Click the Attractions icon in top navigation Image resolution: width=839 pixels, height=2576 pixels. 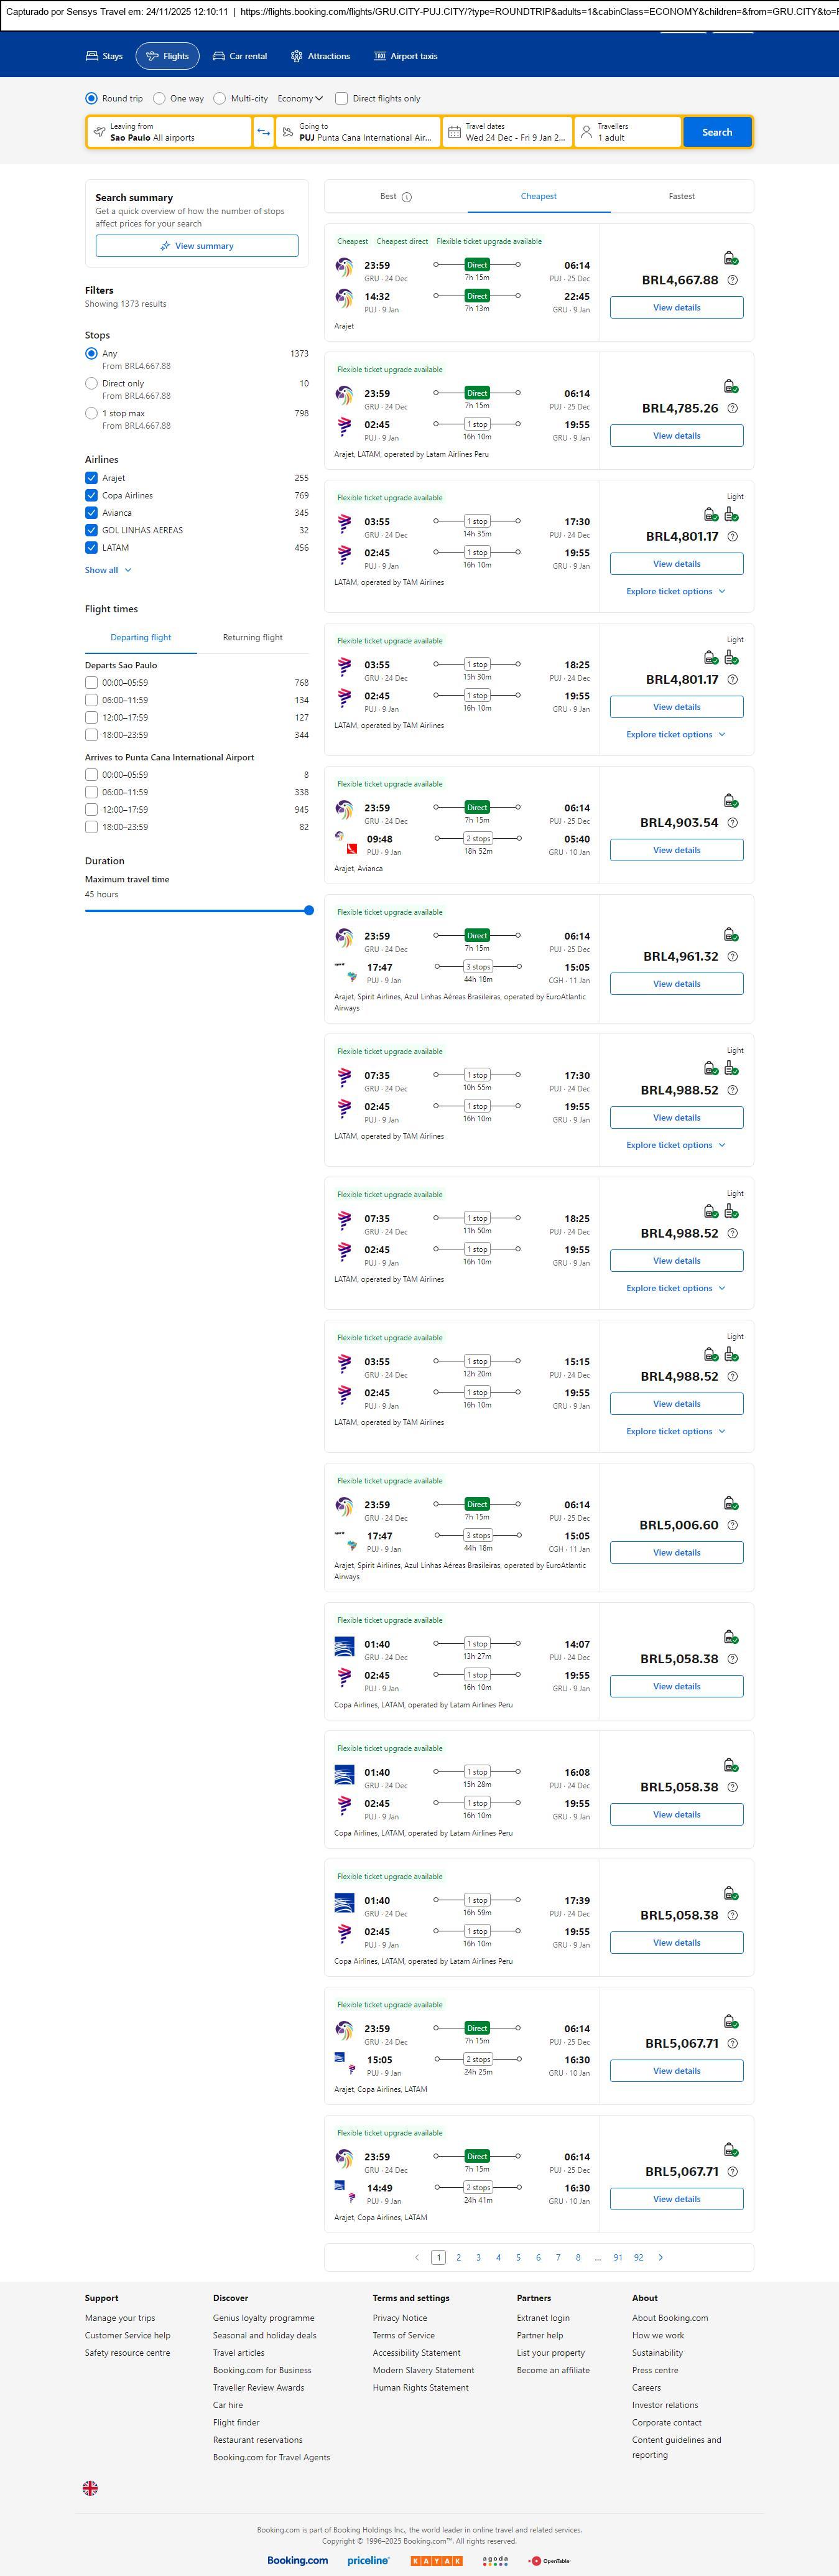296,56
